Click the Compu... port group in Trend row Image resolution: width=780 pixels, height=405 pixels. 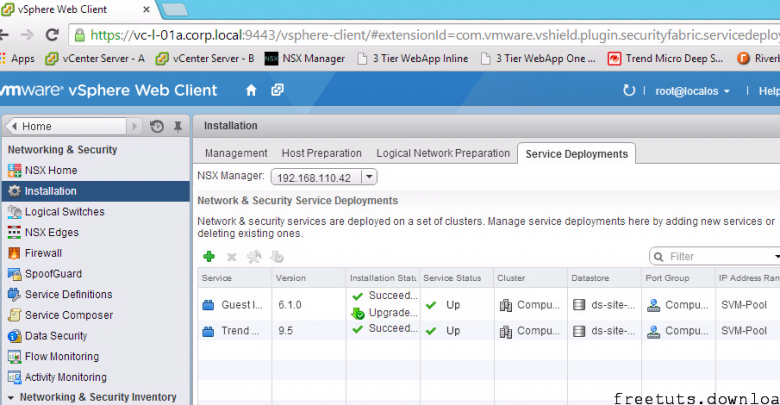point(678,331)
